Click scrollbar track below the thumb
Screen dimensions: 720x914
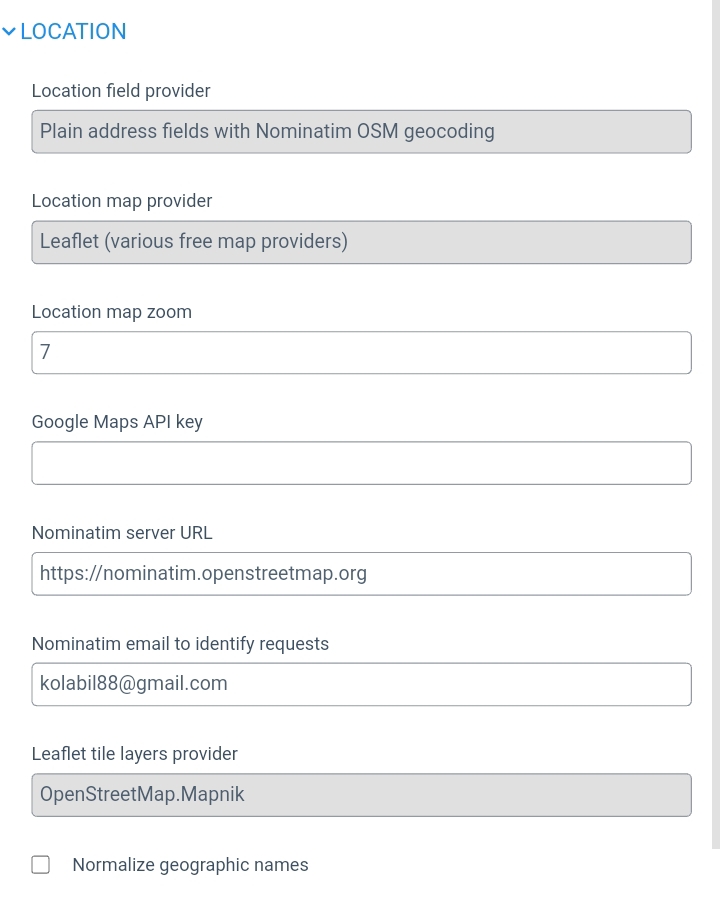coord(715,880)
